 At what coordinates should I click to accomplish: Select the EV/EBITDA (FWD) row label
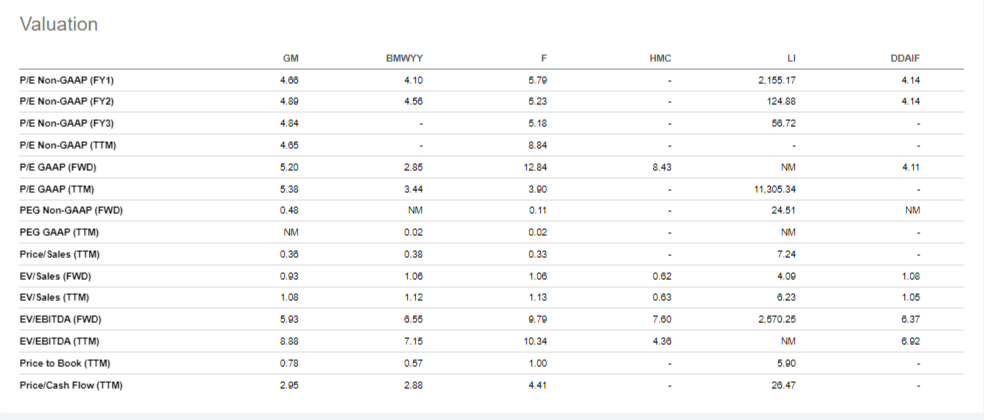pos(60,319)
